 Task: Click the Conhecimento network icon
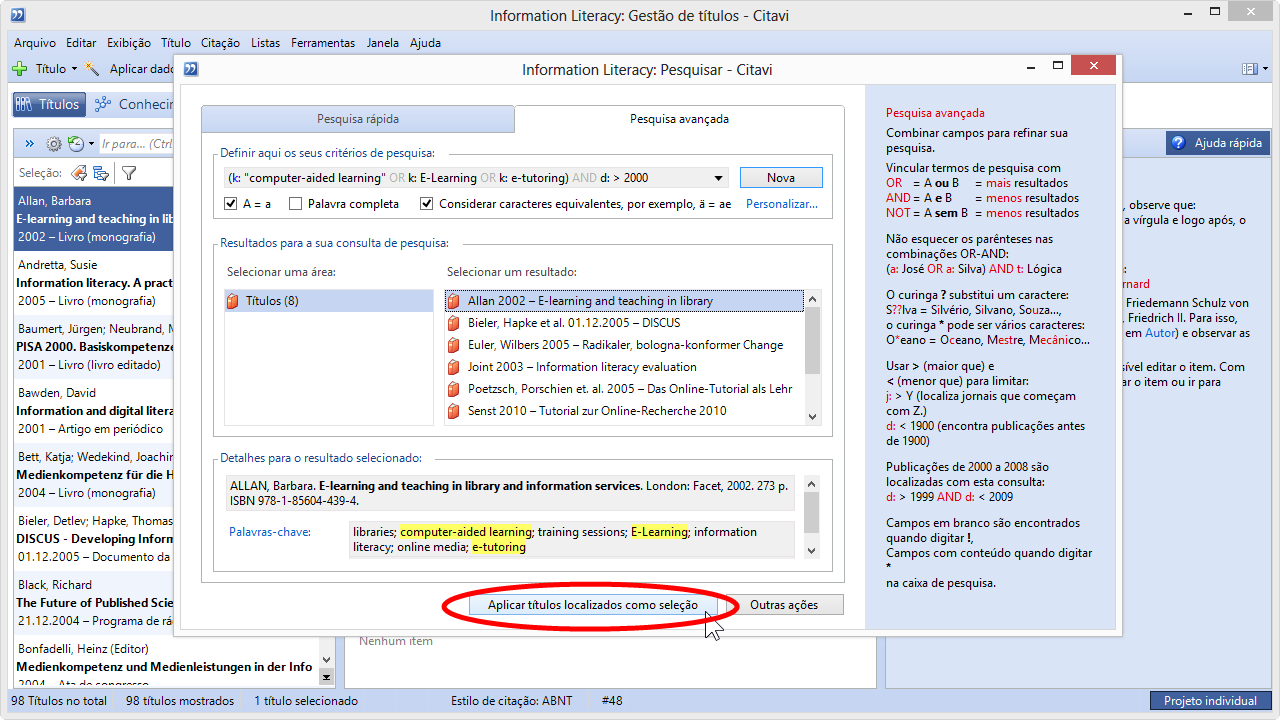103,104
